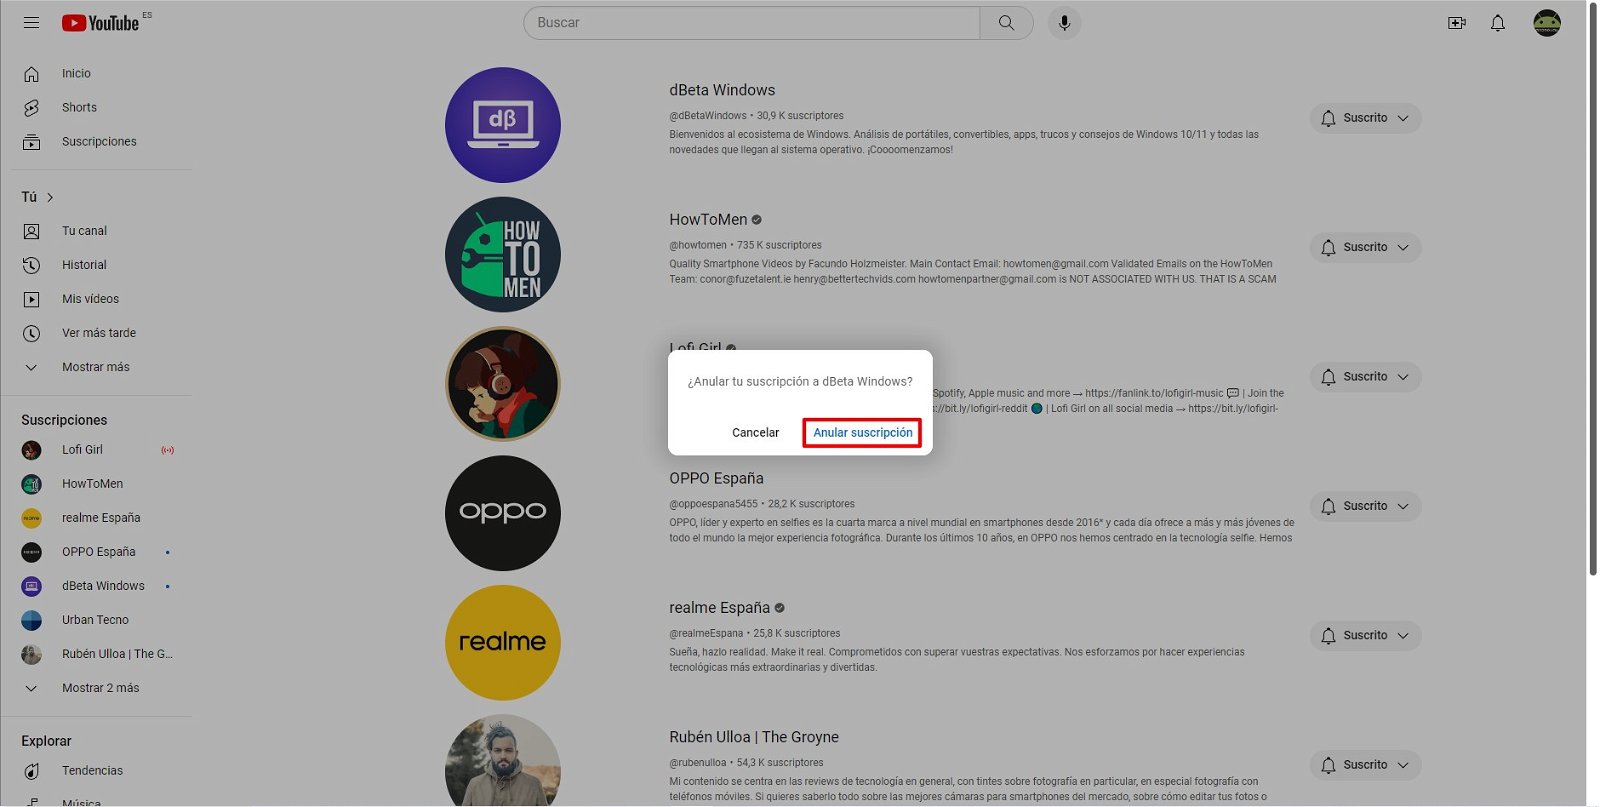Open Rubén Ulloa | The Groyne title
This screenshot has height=807, width=1600.
pyautogui.click(x=754, y=737)
